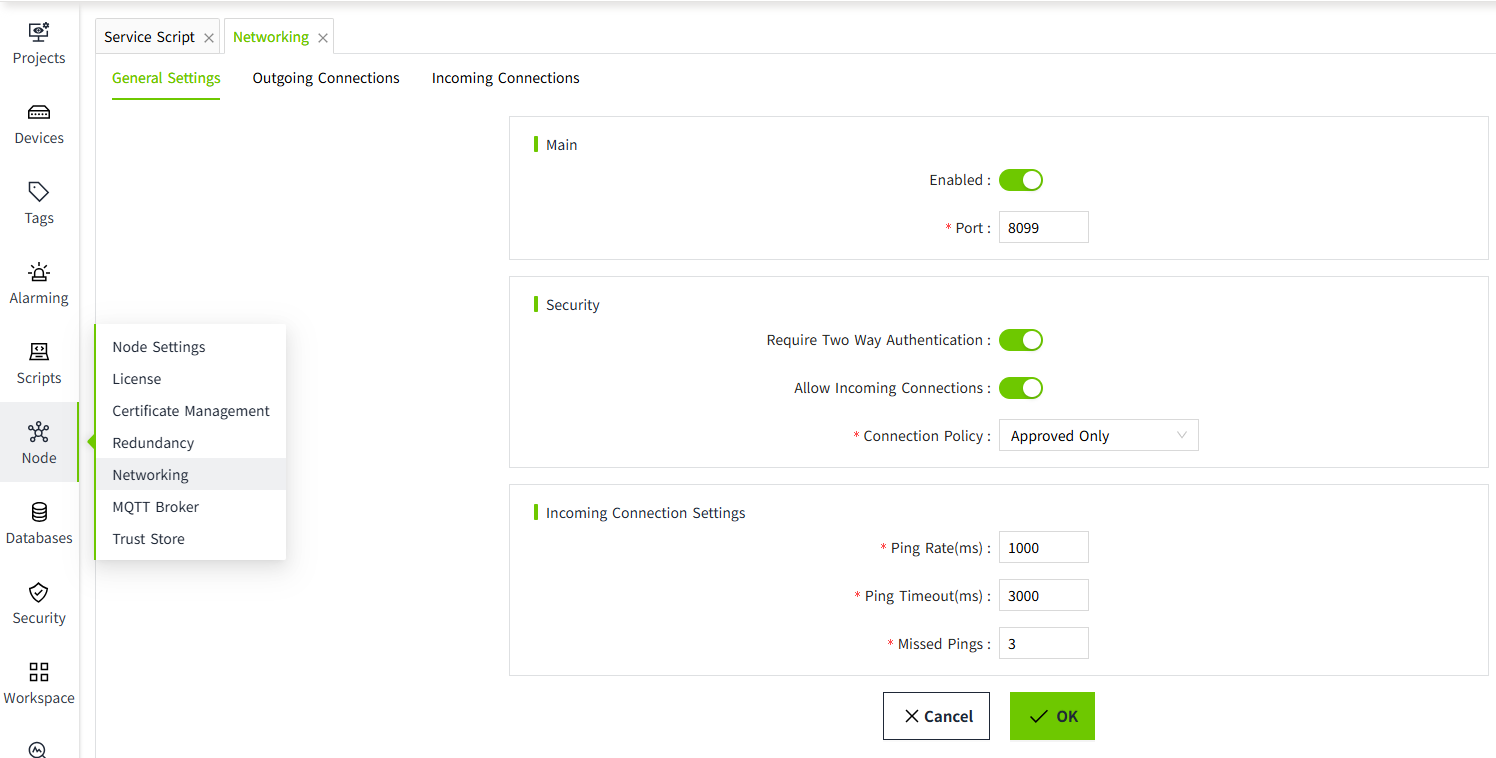Screen dimensions: 1496x758
Task: Select MQTT Broker from Node menu
Action: [156, 507]
